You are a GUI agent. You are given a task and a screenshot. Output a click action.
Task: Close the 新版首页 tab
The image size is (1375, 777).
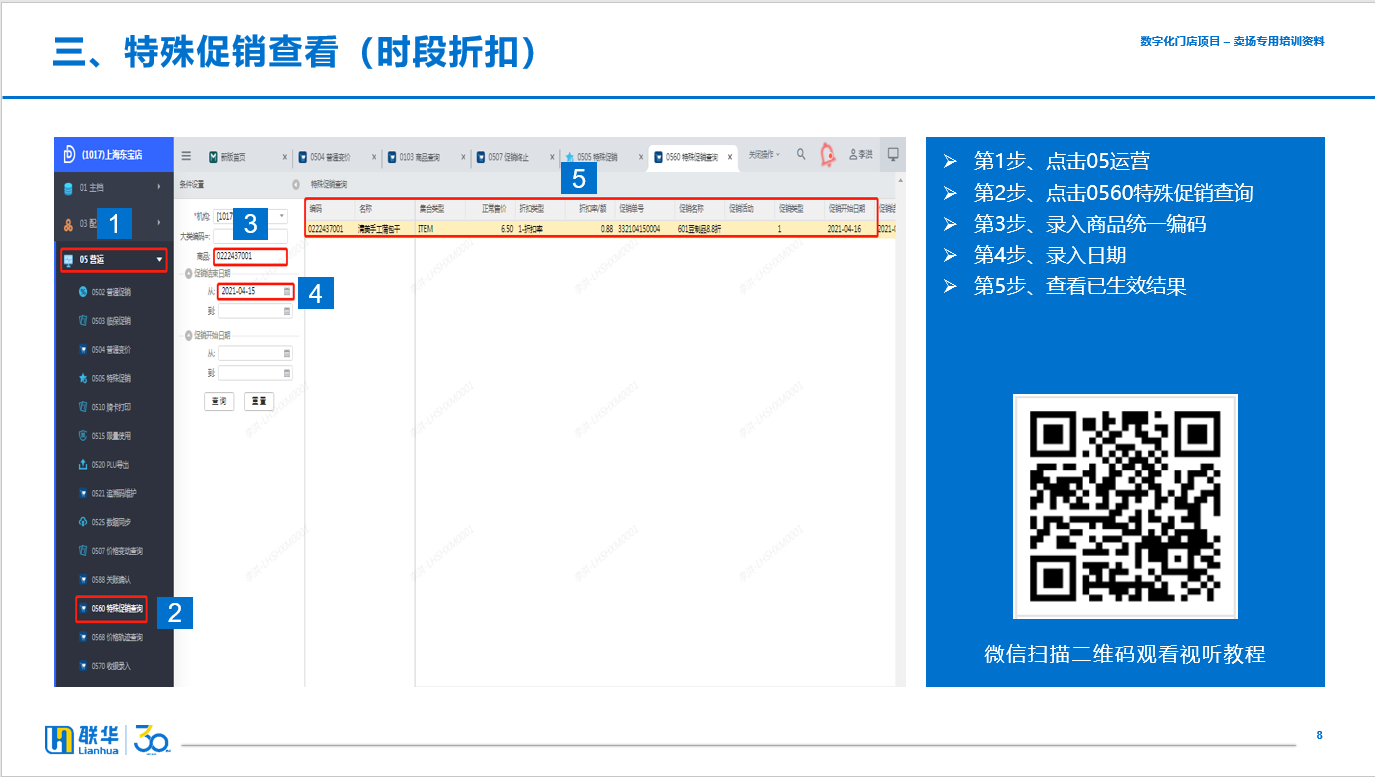[x=284, y=157]
